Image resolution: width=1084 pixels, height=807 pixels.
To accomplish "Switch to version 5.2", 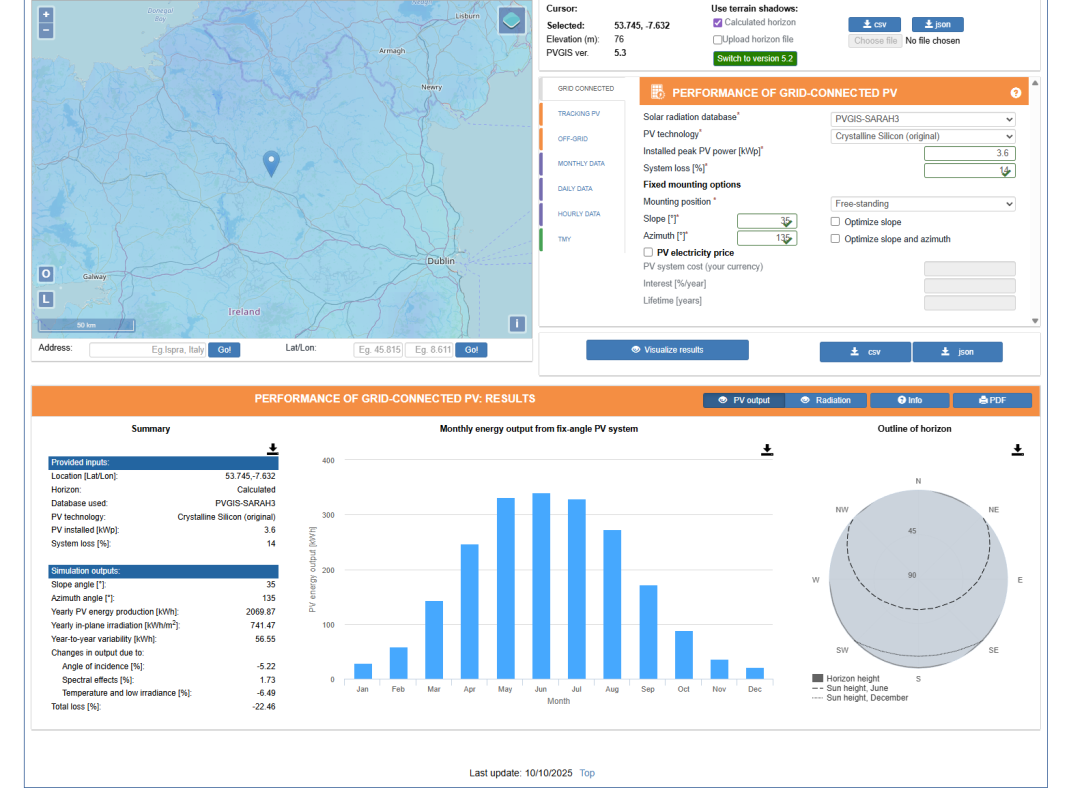I will point(755,59).
